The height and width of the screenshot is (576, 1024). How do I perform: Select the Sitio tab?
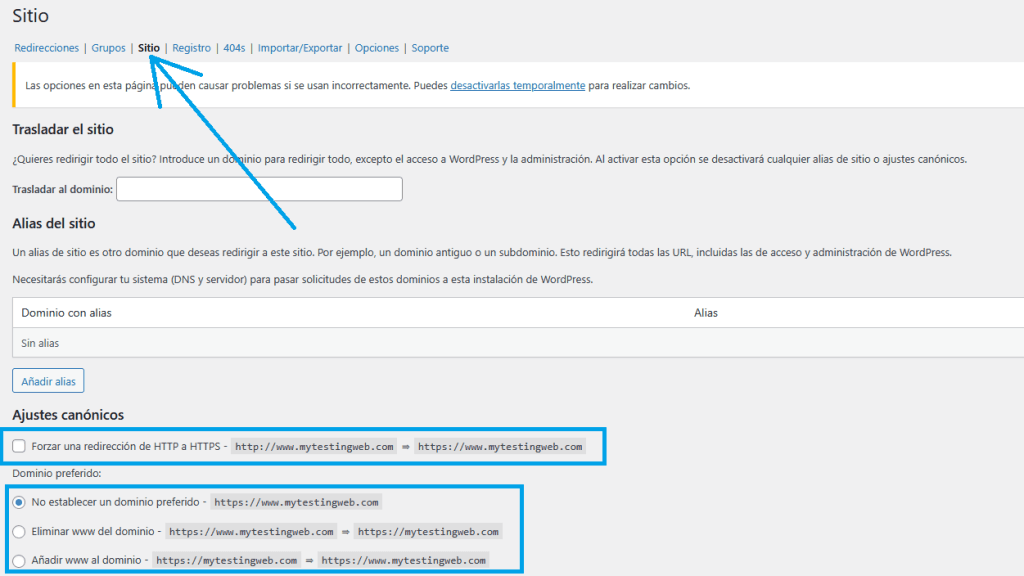[149, 48]
